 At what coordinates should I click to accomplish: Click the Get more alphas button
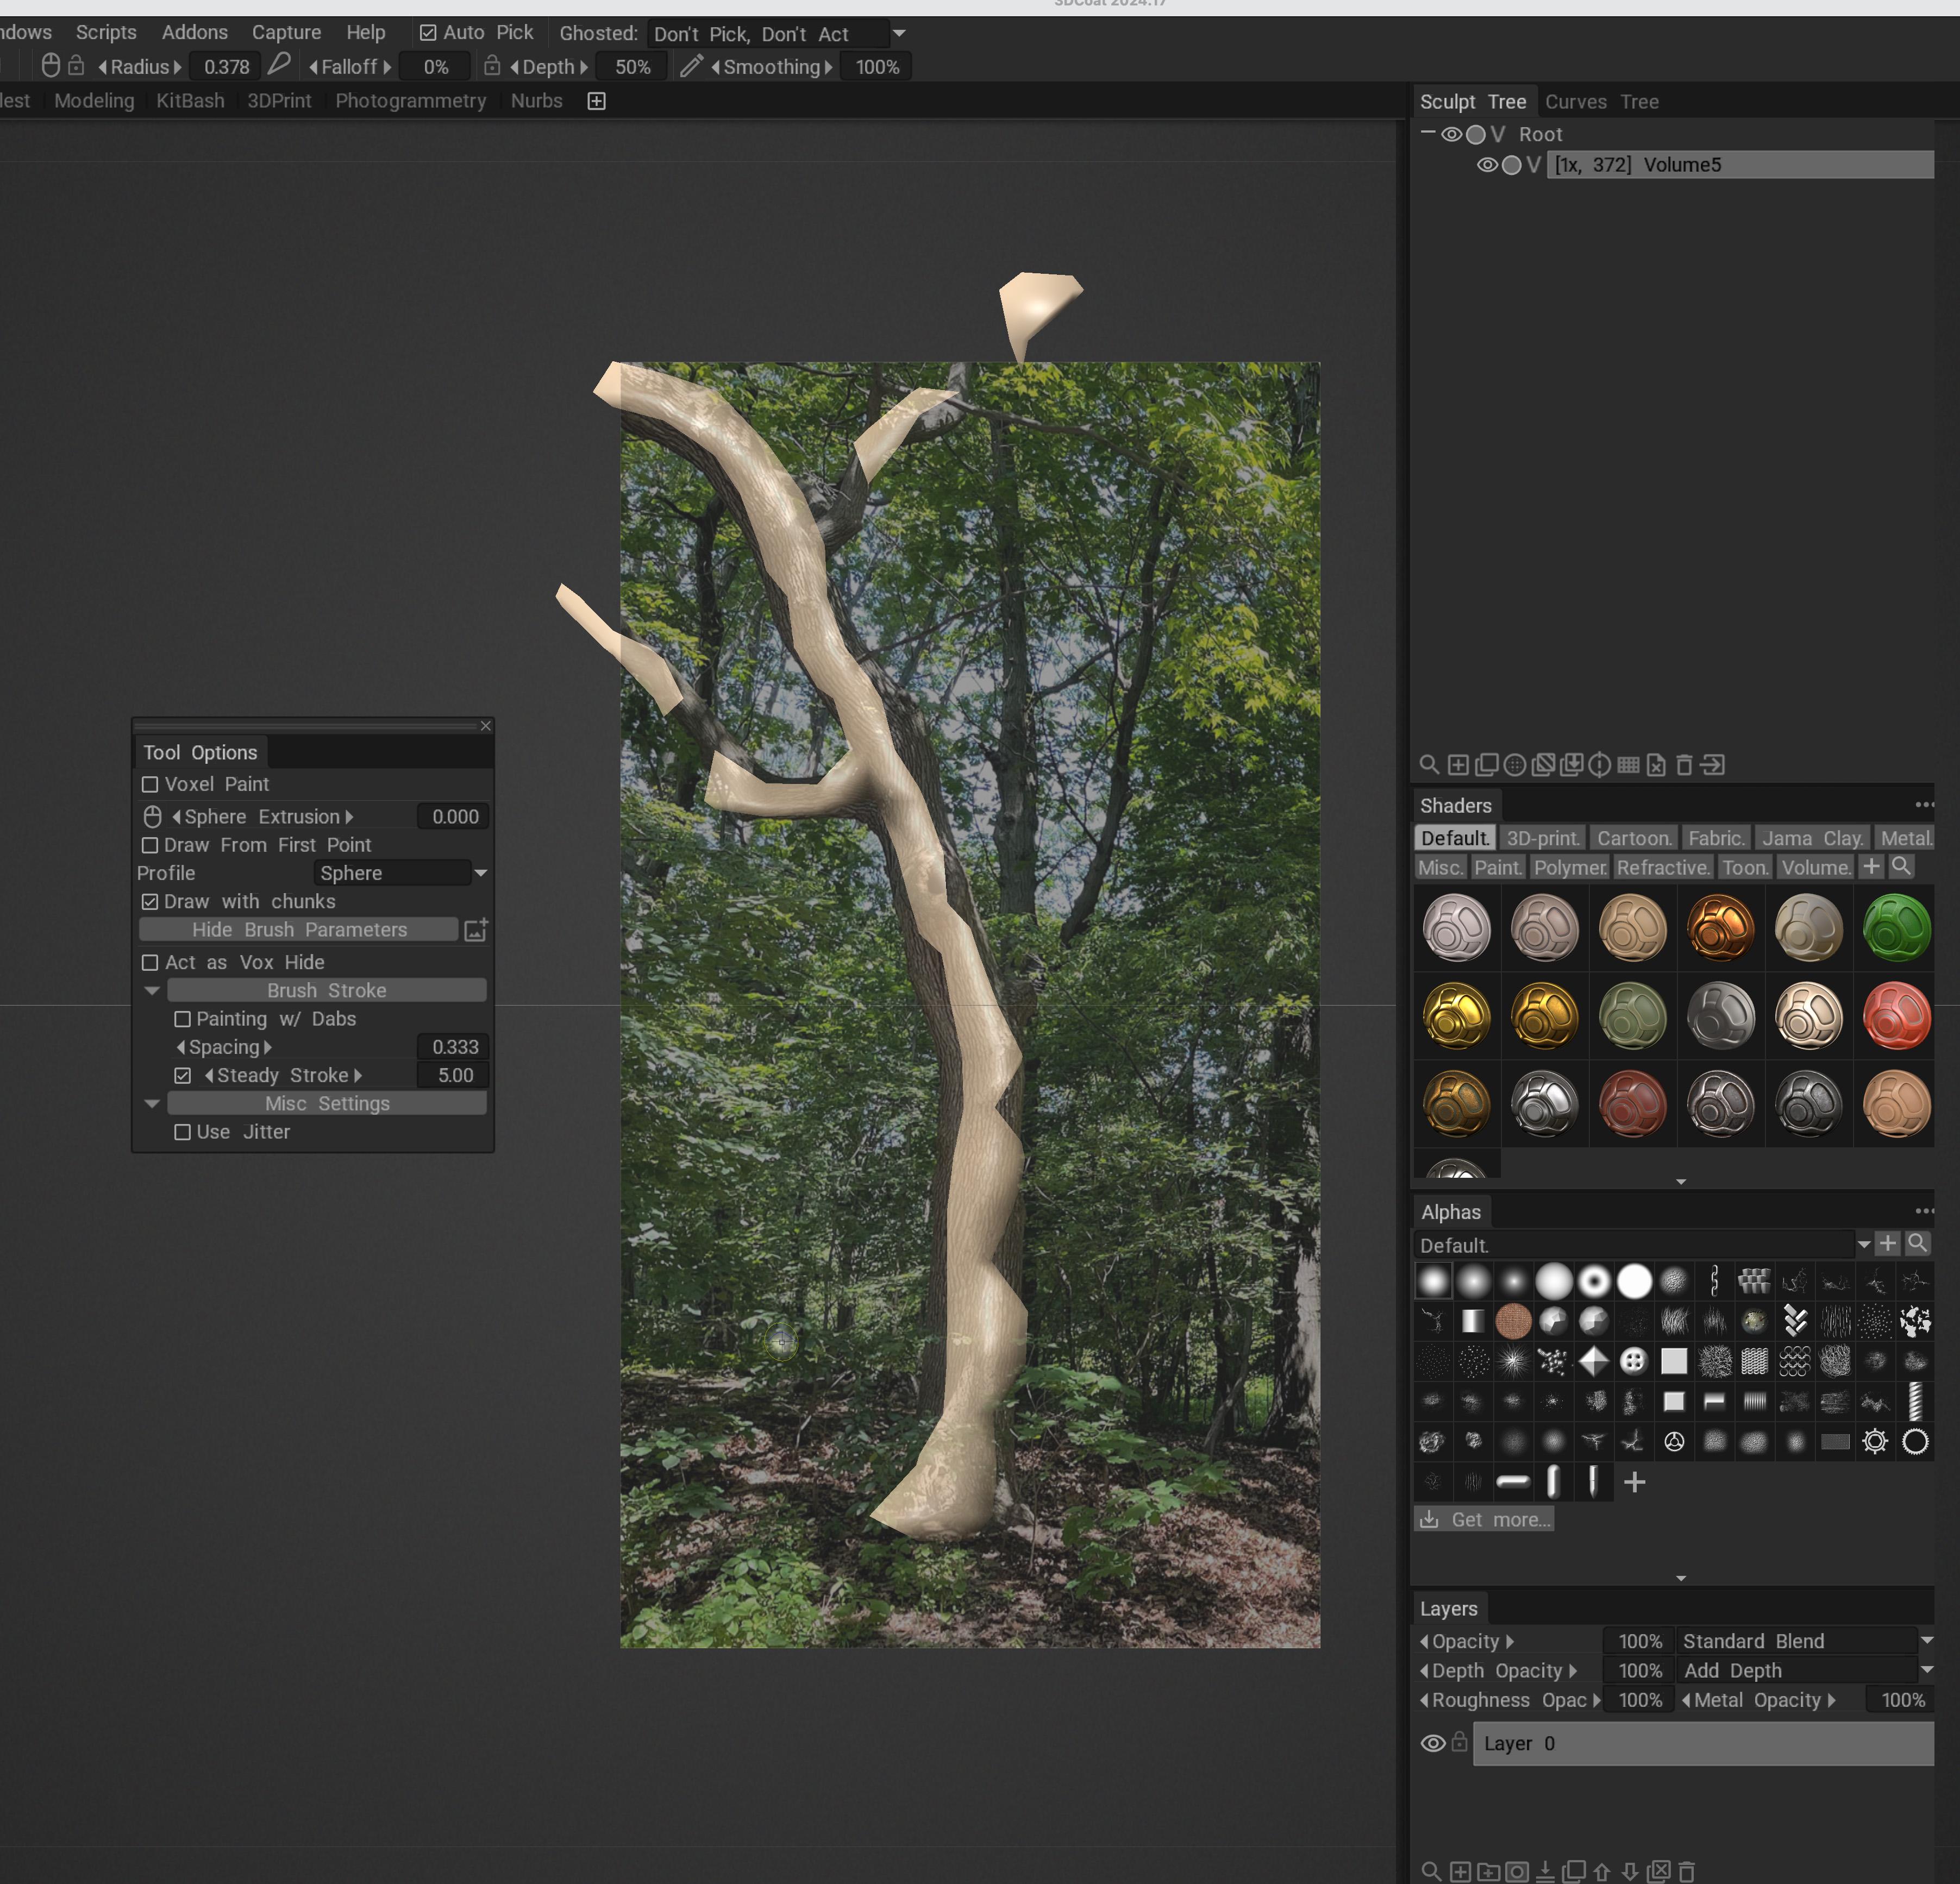1484,1519
